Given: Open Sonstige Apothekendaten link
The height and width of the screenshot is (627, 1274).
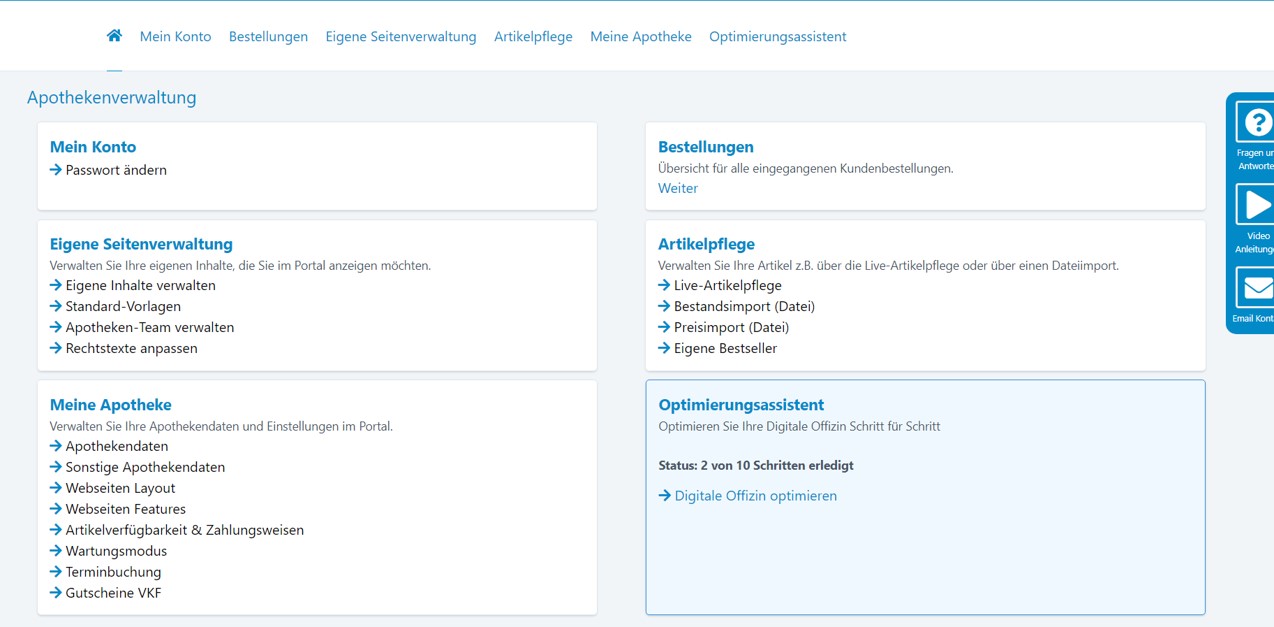Looking at the screenshot, I should tap(145, 467).
